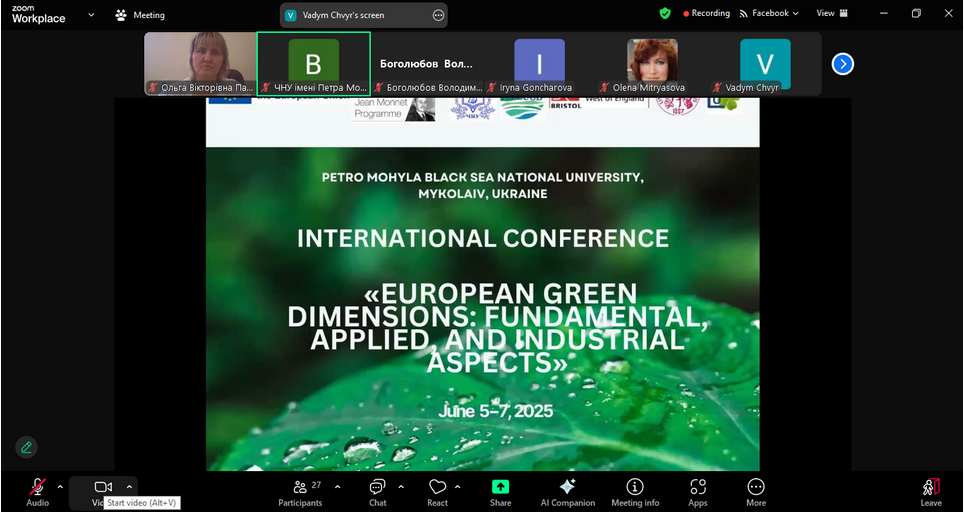Open AI Companion
Image resolution: width=964 pixels, height=512 pixels.
567,494
